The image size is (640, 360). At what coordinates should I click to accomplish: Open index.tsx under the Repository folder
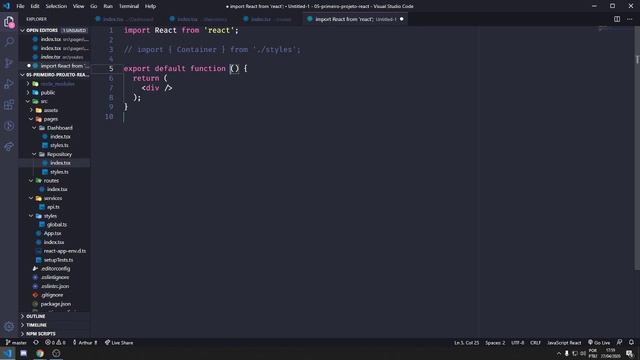(60, 163)
